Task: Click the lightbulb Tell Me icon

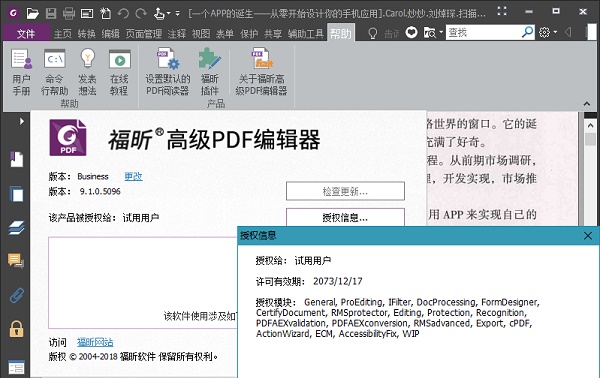Action: coord(372,33)
